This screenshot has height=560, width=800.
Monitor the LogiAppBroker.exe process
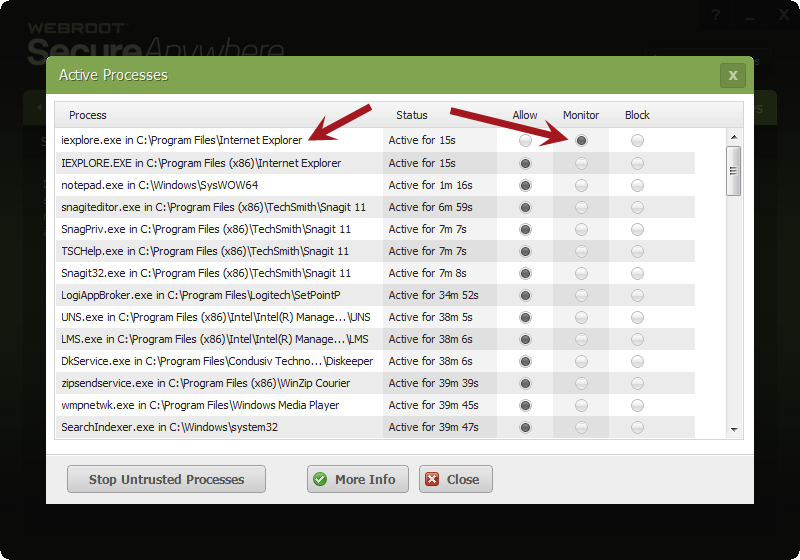click(581, 295)
